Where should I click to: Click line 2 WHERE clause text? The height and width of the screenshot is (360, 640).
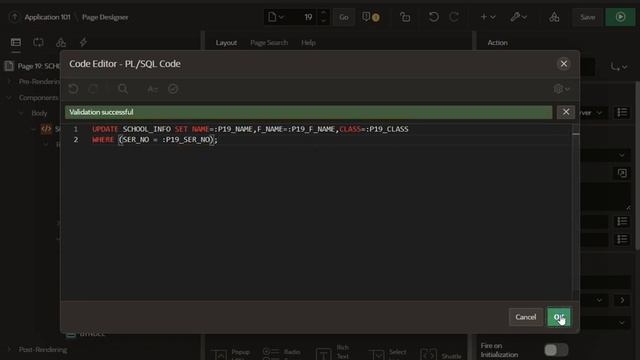pyautogui.click(x=155, y=140)
